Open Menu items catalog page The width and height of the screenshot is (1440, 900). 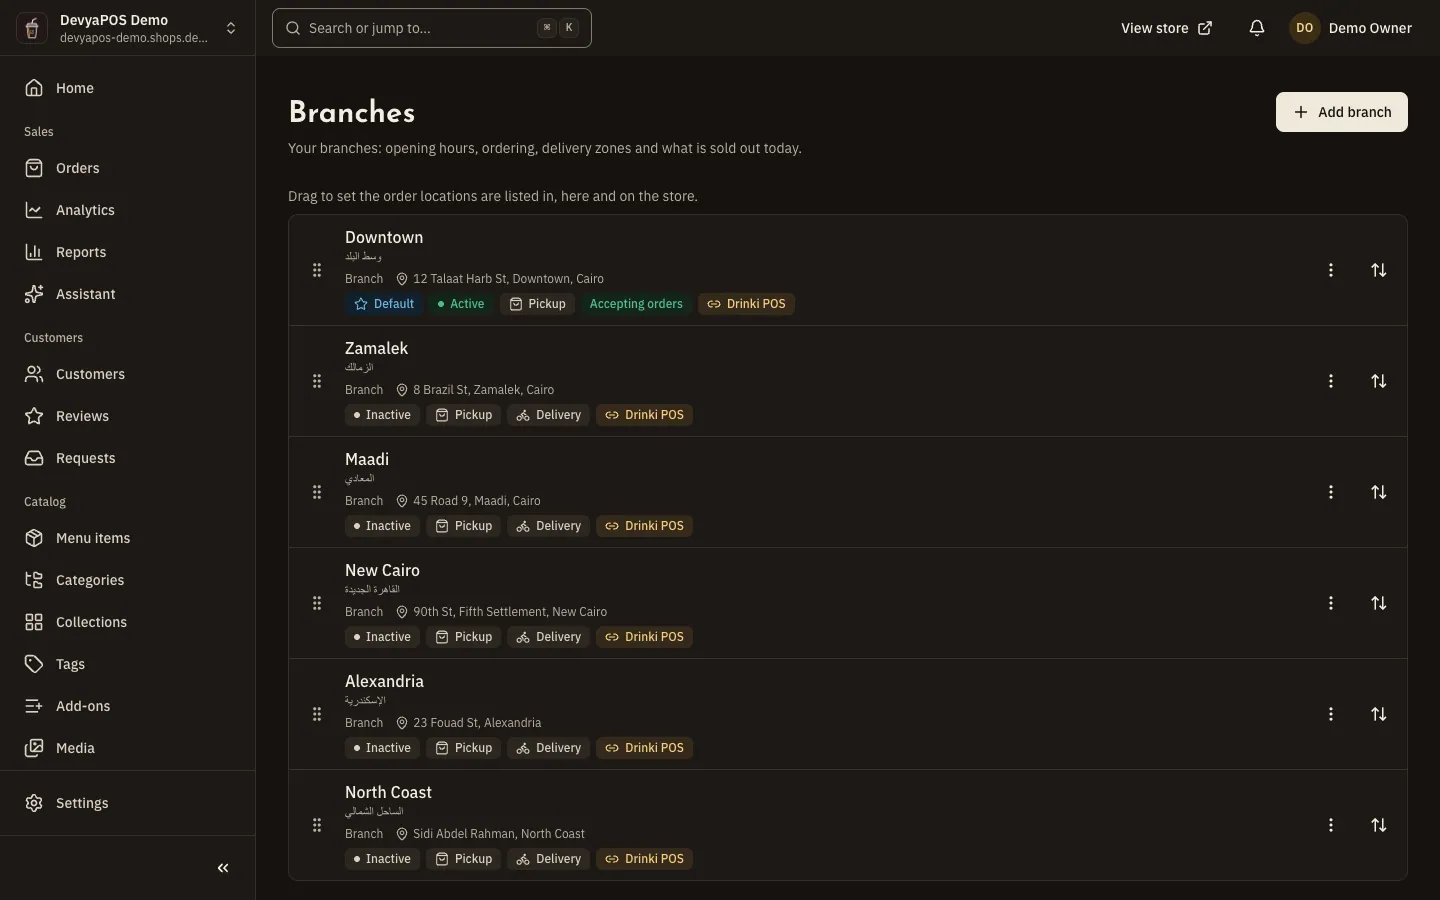click(x=128, y=538)
